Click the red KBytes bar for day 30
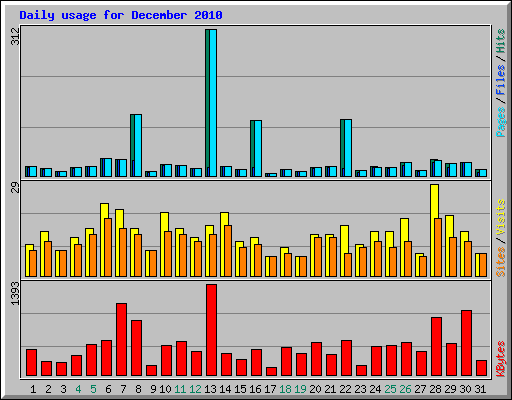 click(x=466, y=343)
